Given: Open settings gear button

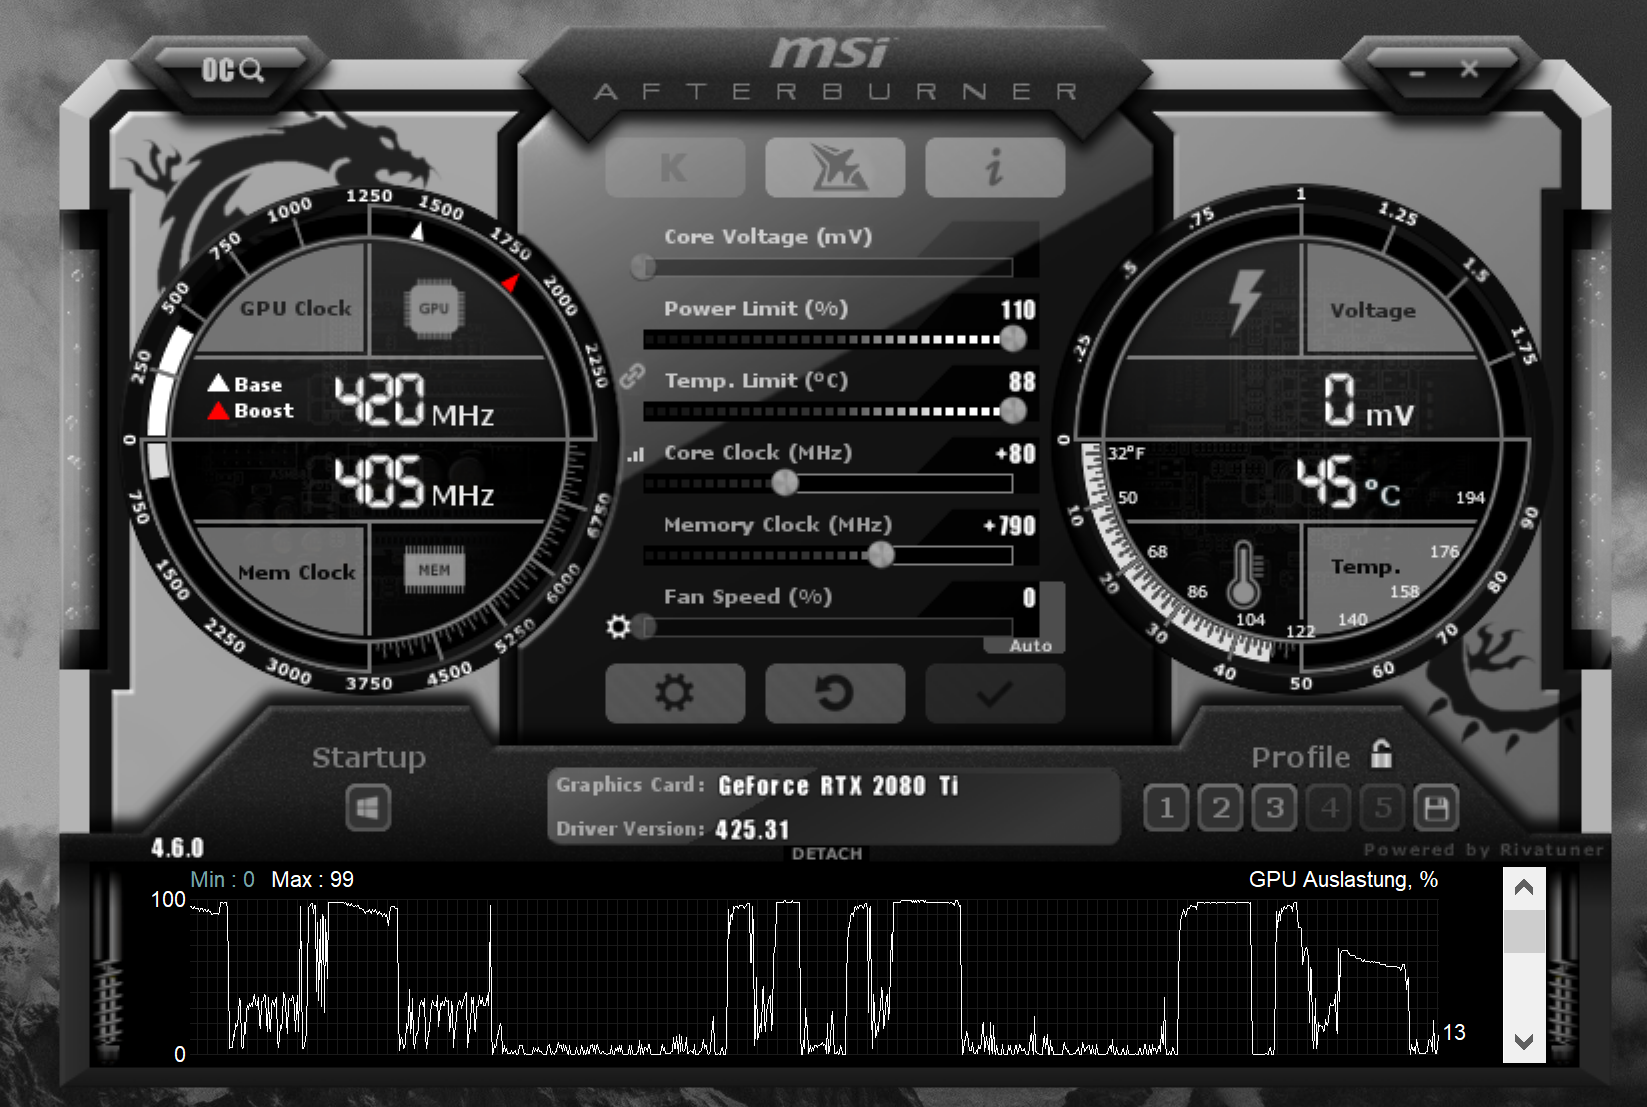Looking at the screenshot, I should (675, 693).
